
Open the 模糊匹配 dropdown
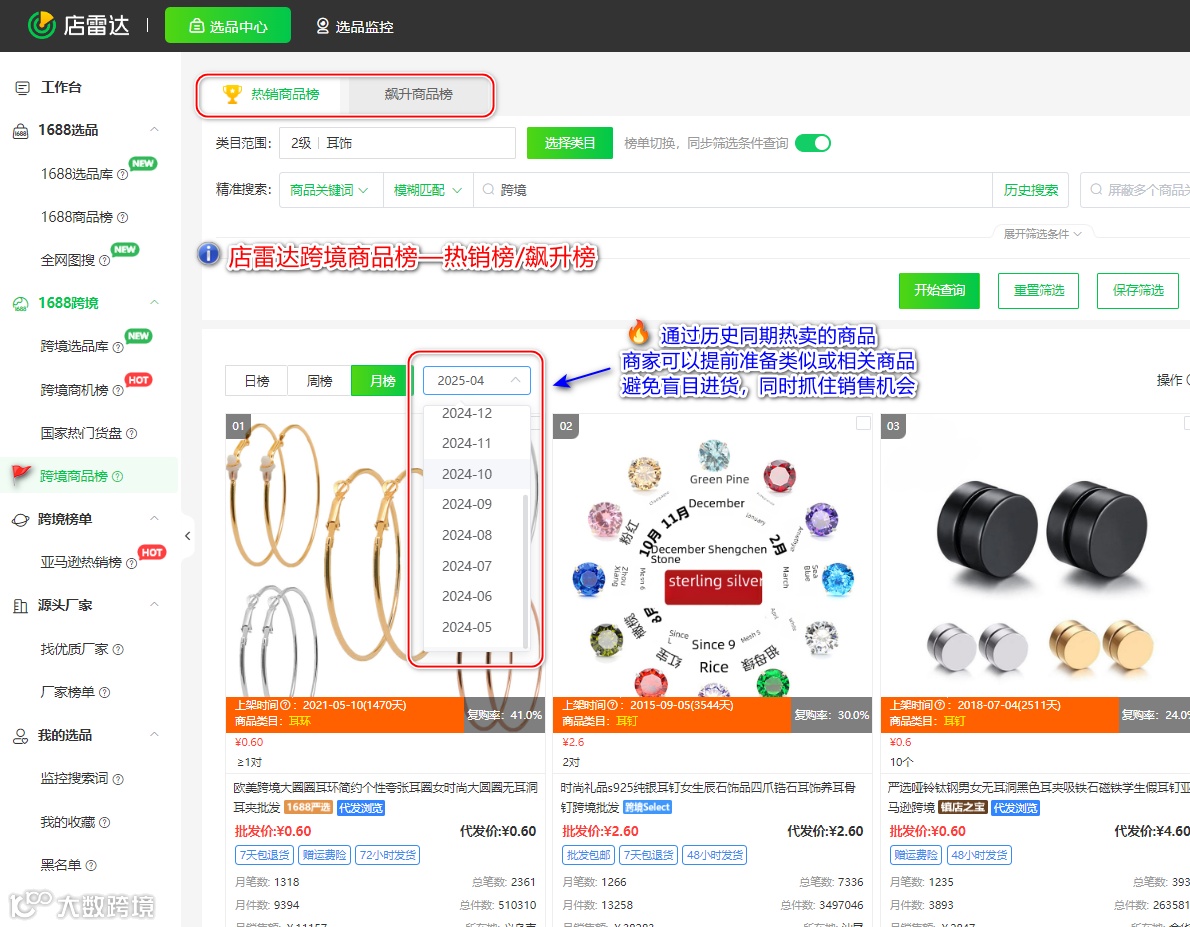[x=428, y=190]
